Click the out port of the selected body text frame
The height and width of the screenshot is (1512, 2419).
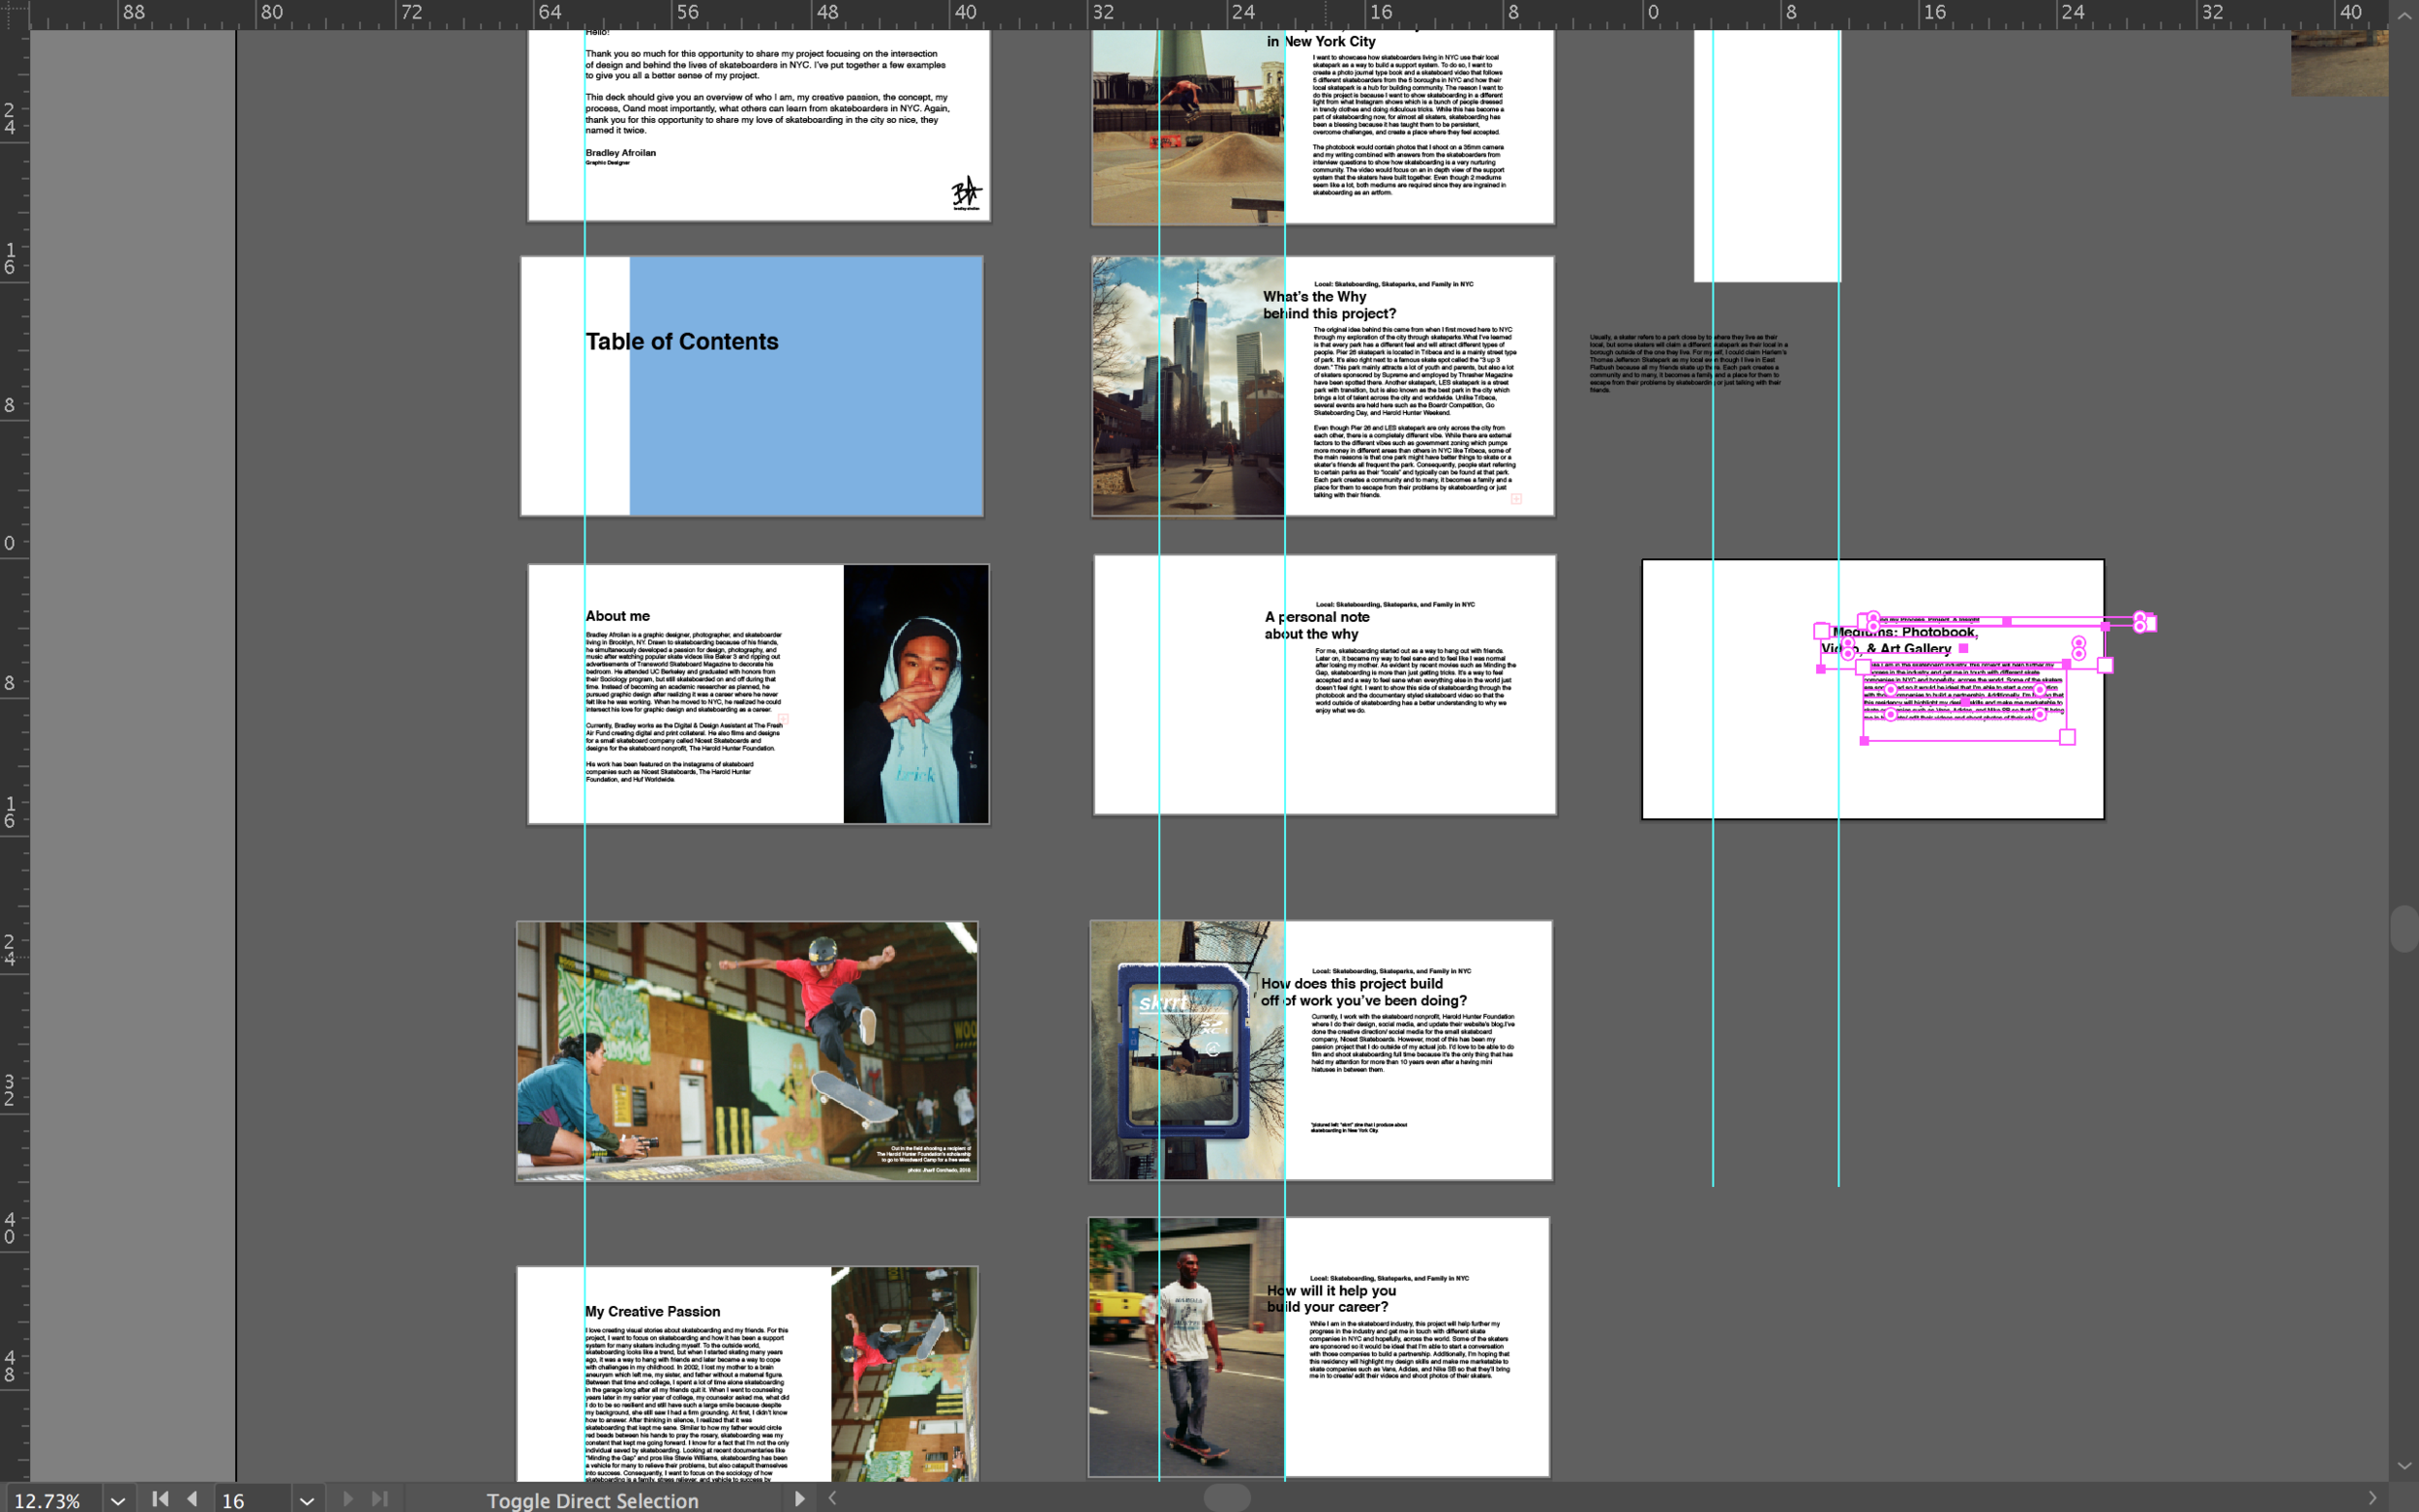pyautogui.click(x=2067, y=737)
